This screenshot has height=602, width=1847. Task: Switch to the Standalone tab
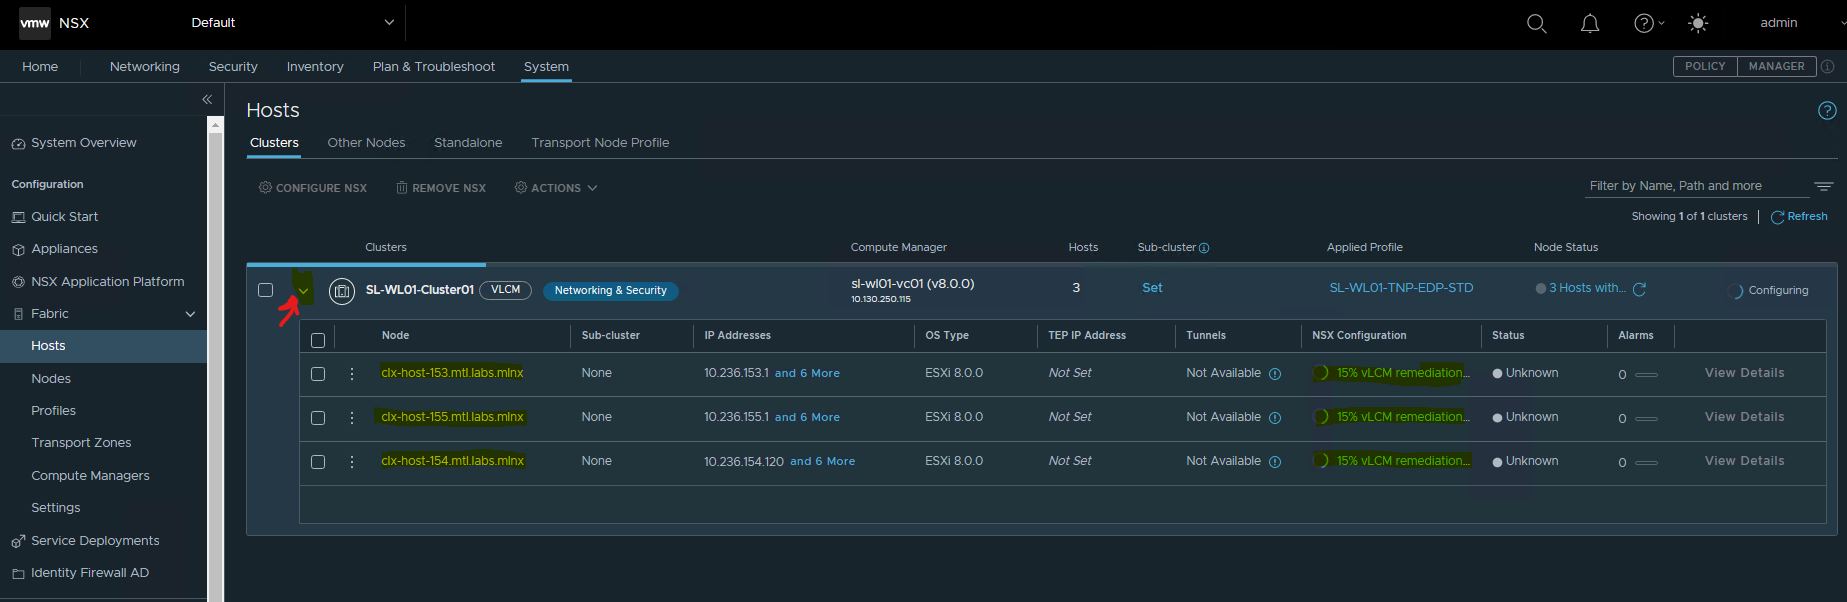[x=468, y=143]
